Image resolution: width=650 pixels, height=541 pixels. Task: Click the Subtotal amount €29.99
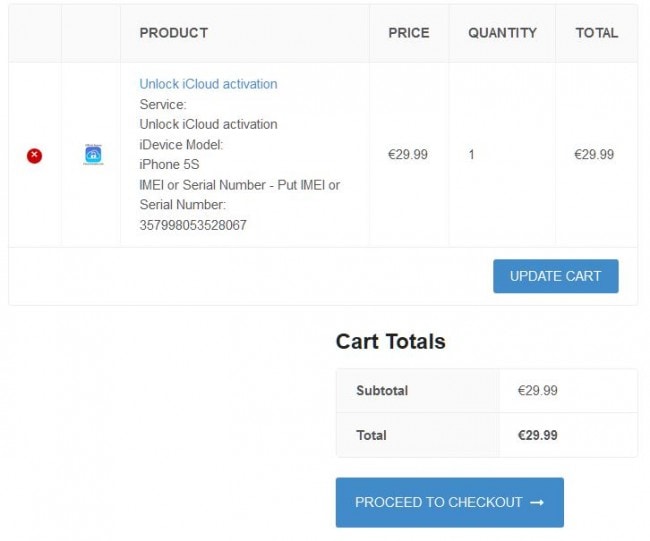tap(537, 391)
